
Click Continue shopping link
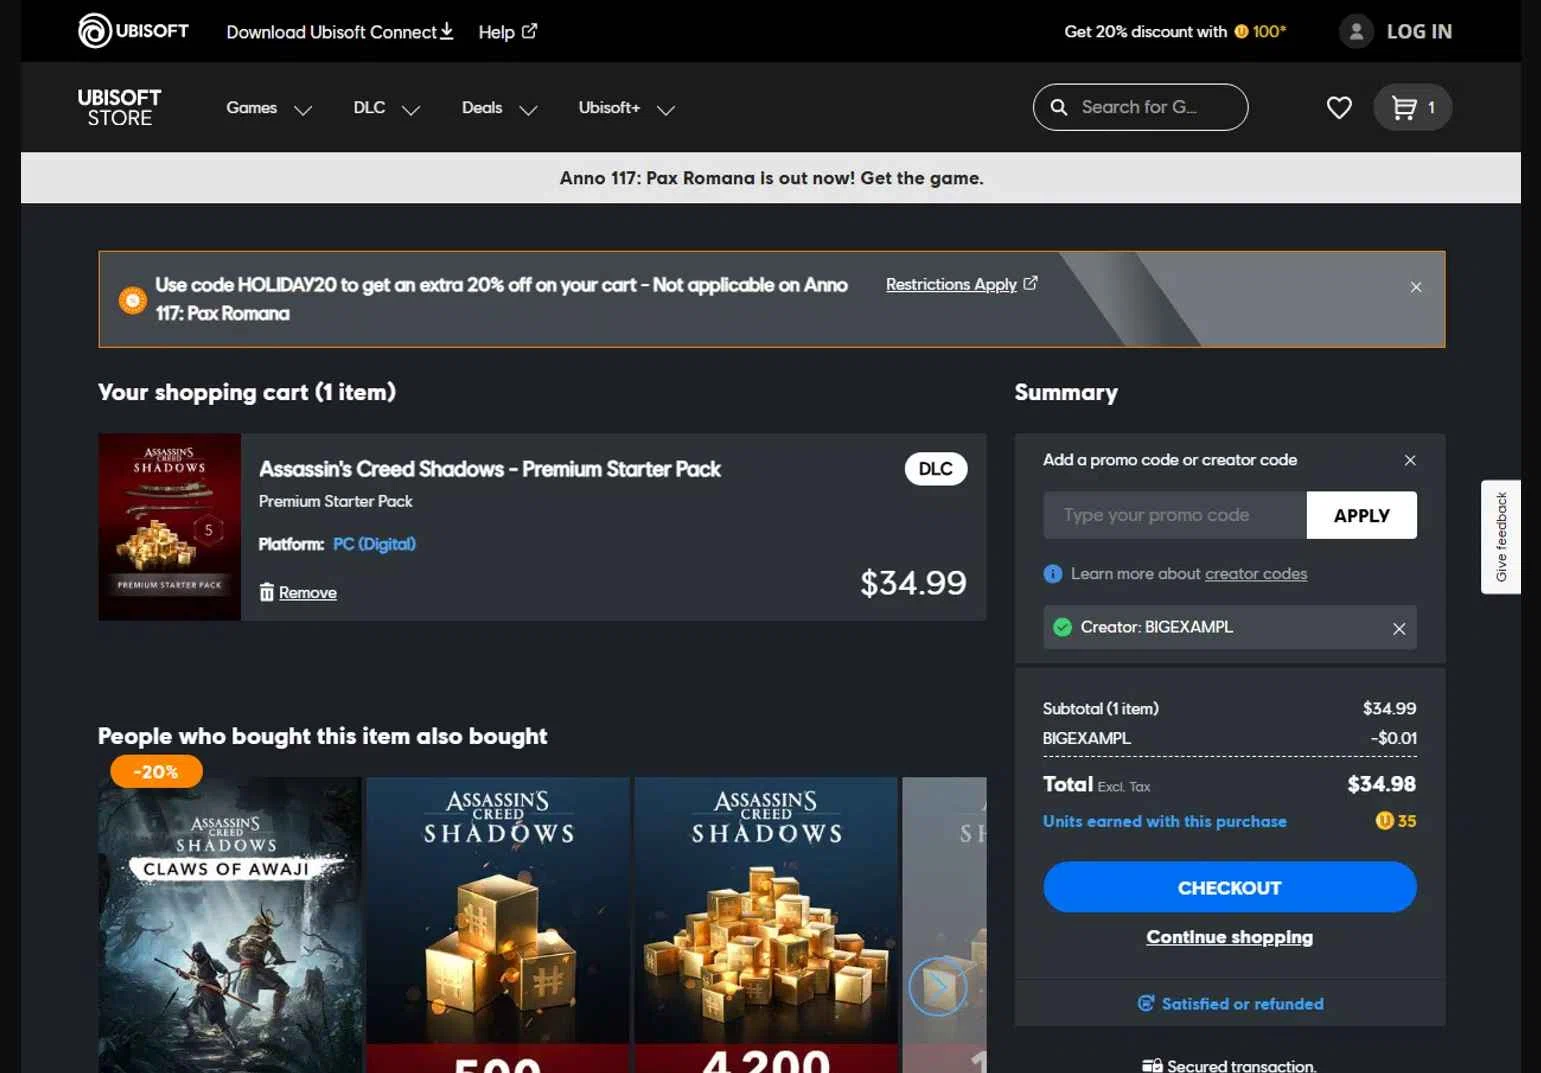tap(1230, 937)
